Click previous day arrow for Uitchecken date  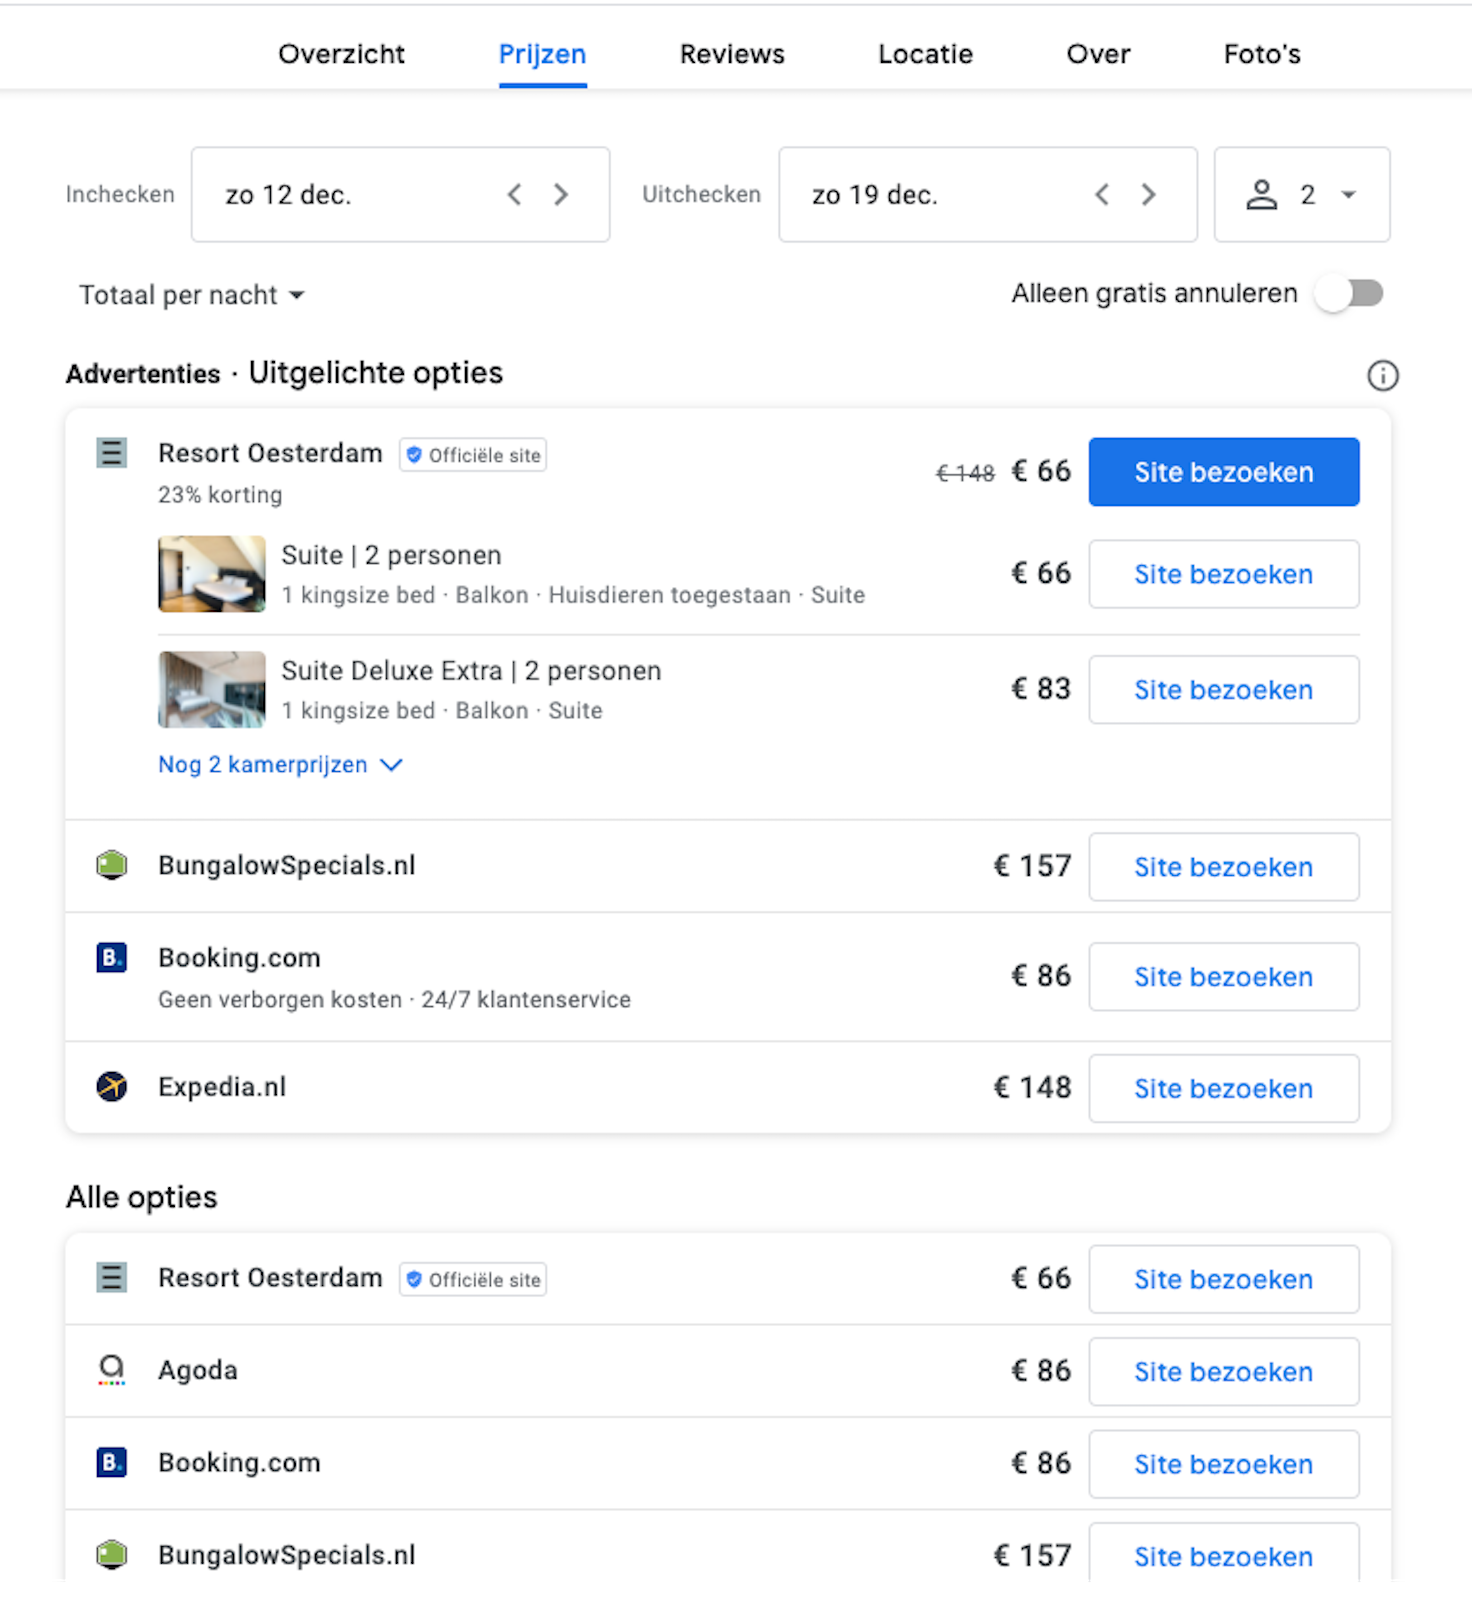pos(1101,195)
